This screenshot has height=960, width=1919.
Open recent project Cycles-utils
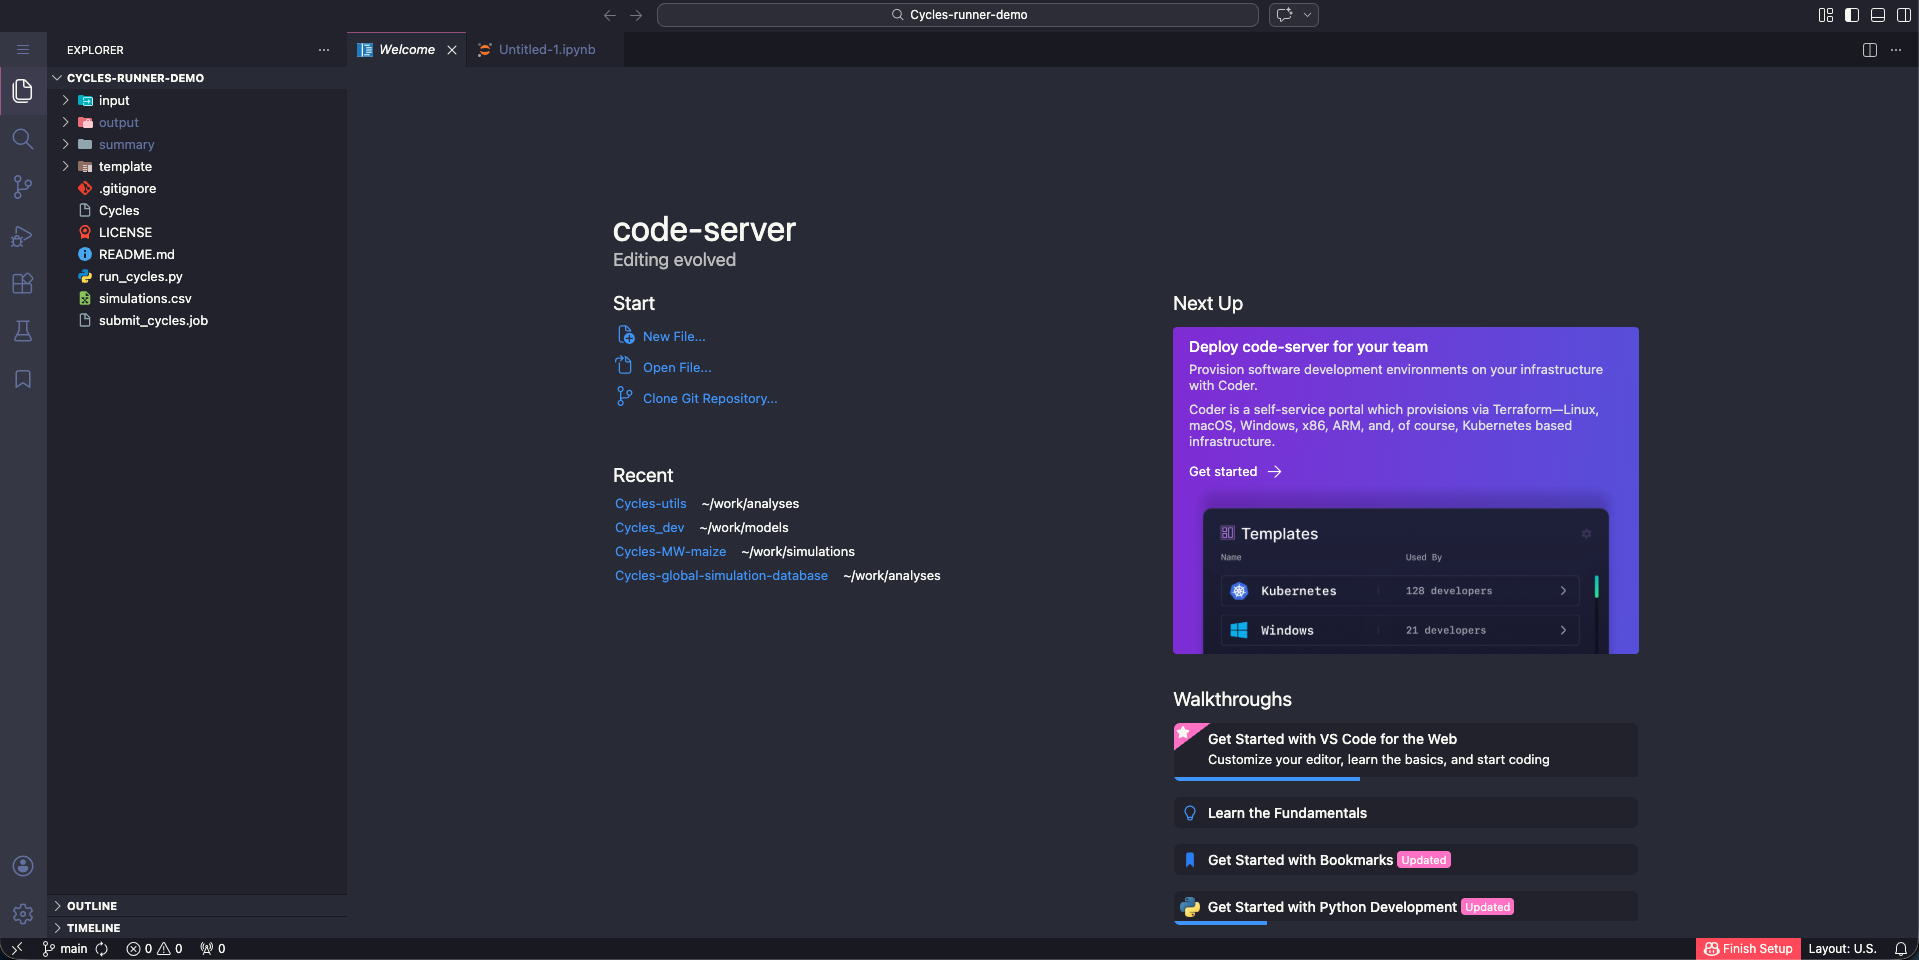[x=651, y=504]
